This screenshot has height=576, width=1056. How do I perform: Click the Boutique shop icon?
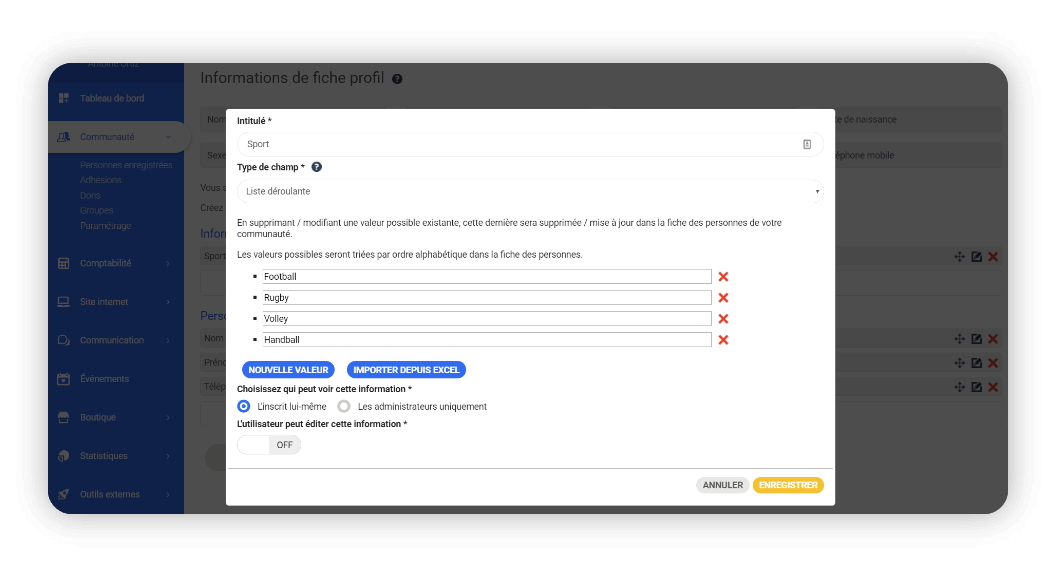pyautogui.click(x=64, y=417)
